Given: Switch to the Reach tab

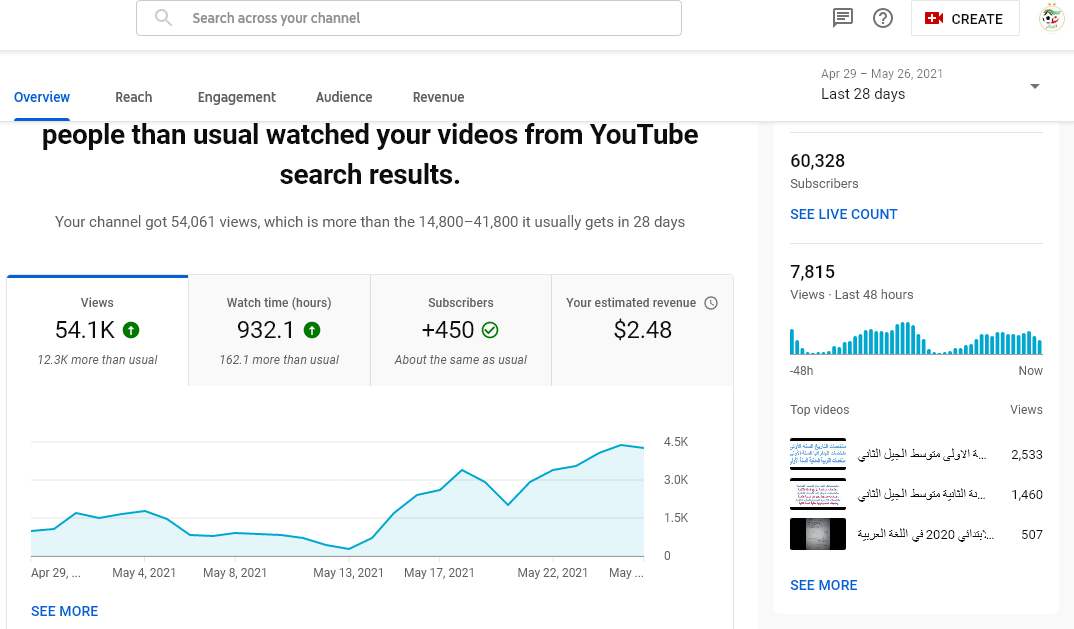Looking at the screenshot, I should (x=133, y=97).
